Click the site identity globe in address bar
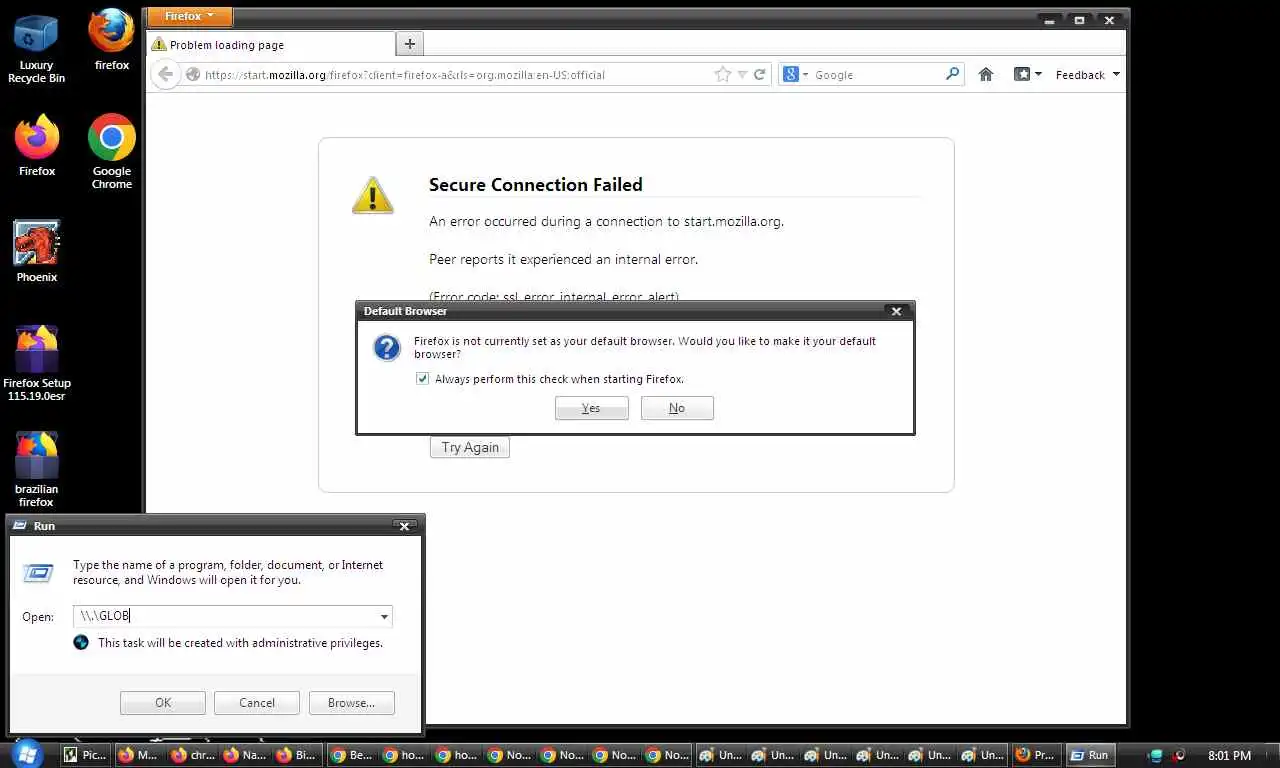Image resolution: width=1280 pixels, height=768 pixels. [193, 74]
